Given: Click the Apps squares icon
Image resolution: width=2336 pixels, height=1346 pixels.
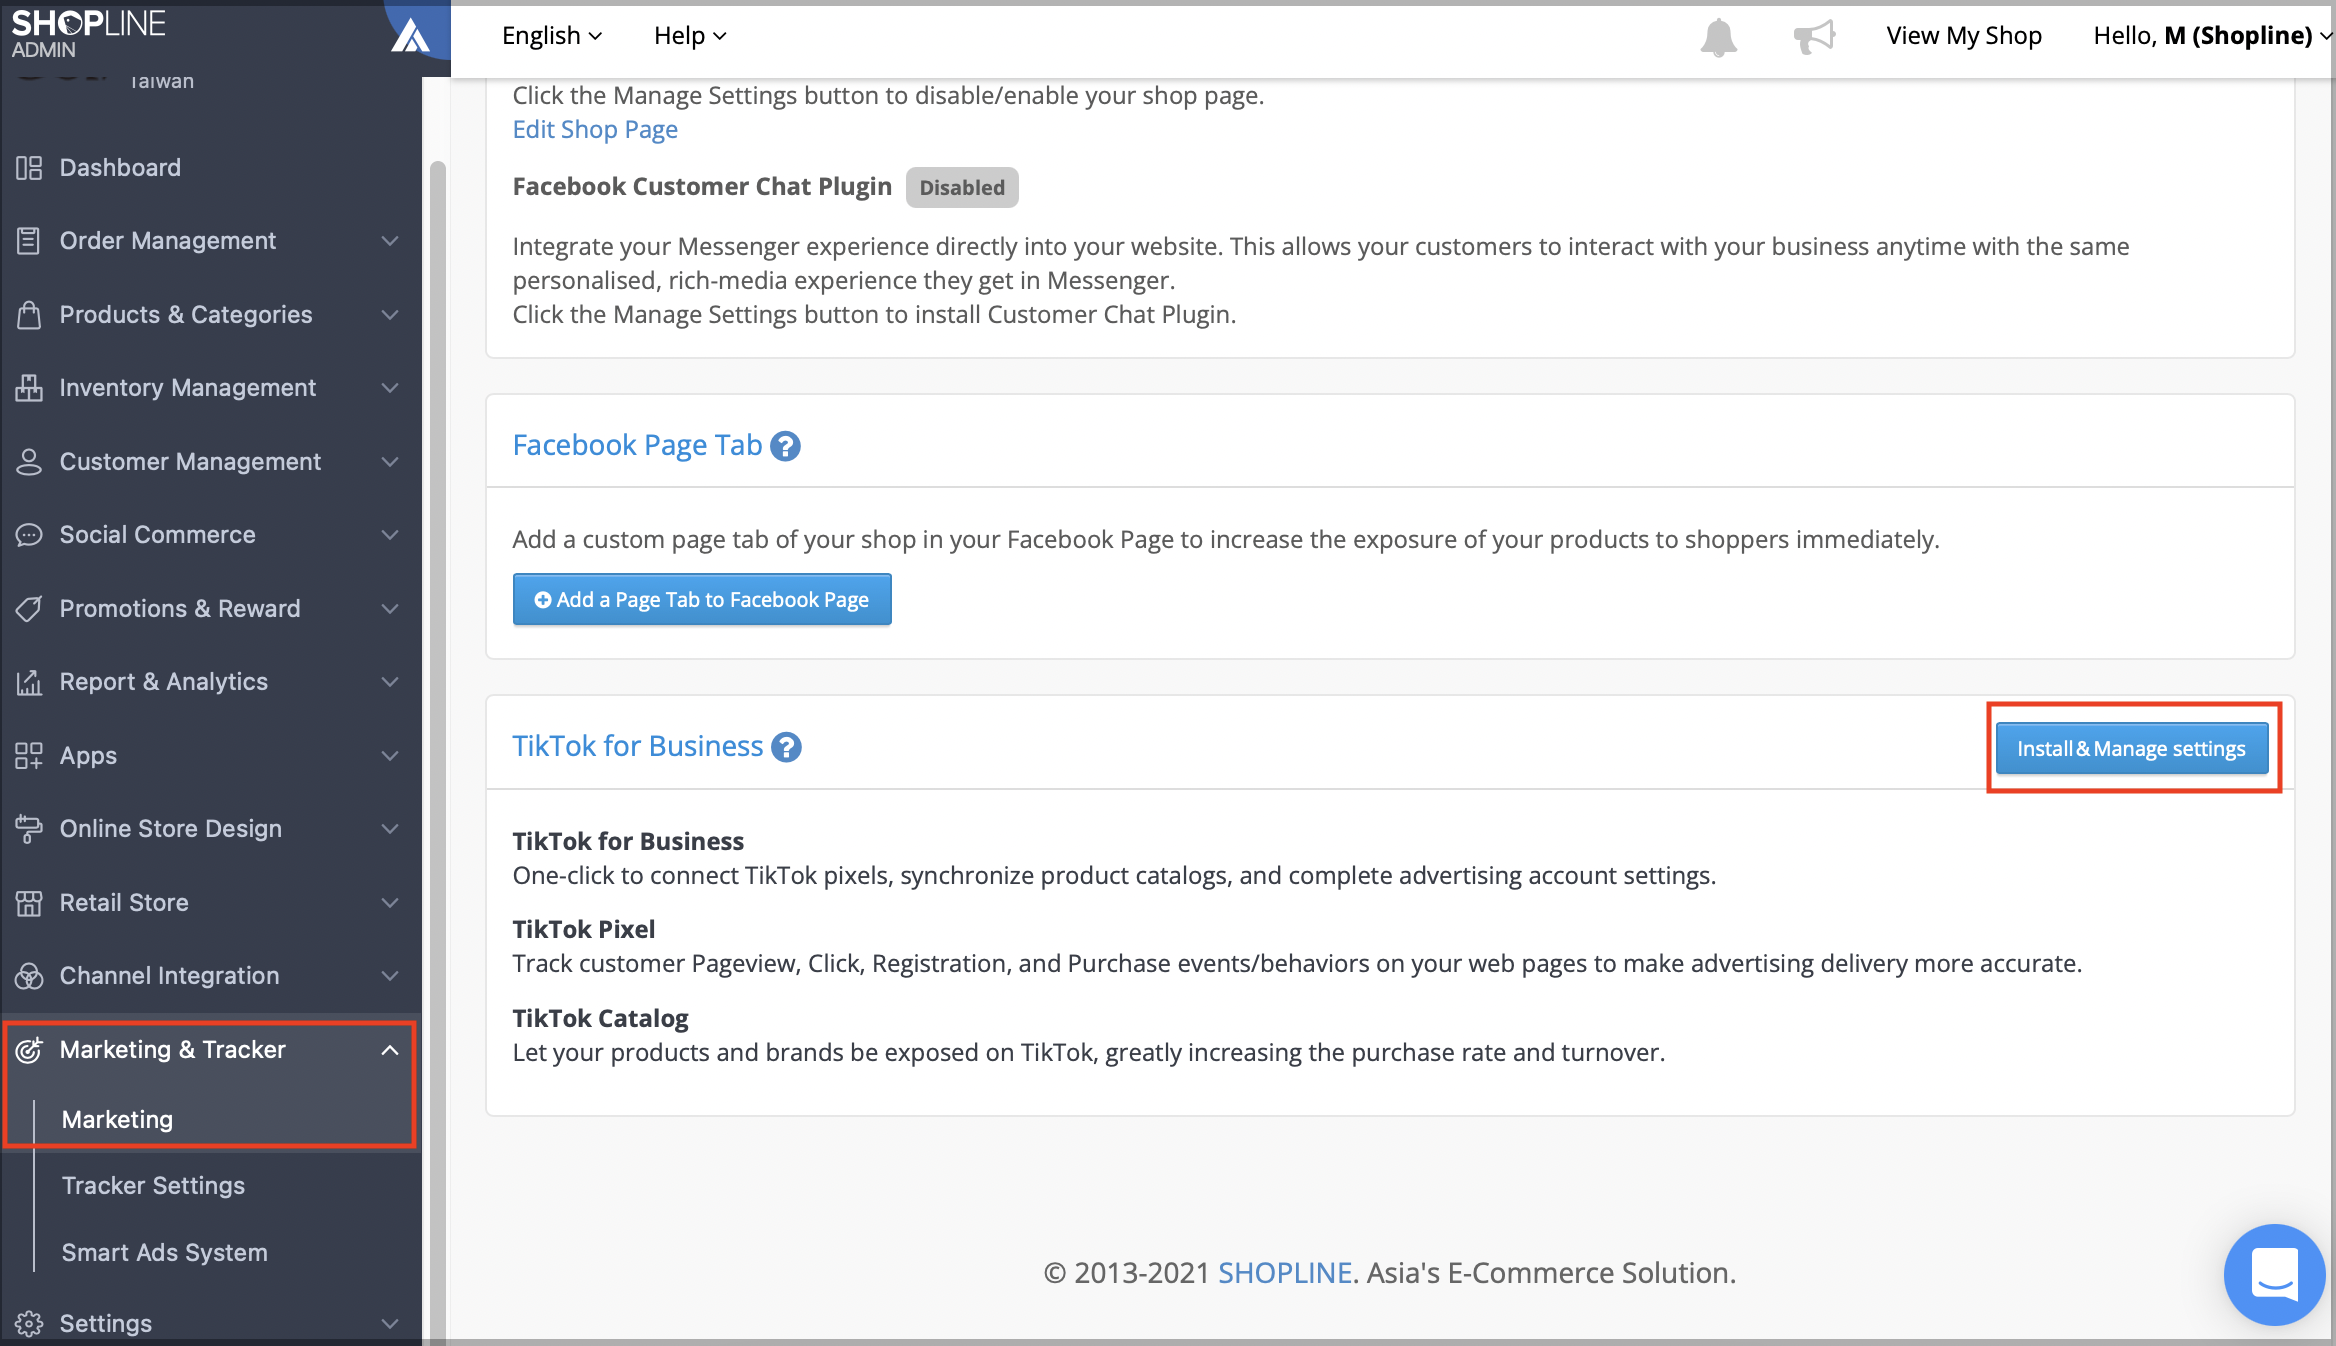Looking at the screenshot, I should (29, 755).
